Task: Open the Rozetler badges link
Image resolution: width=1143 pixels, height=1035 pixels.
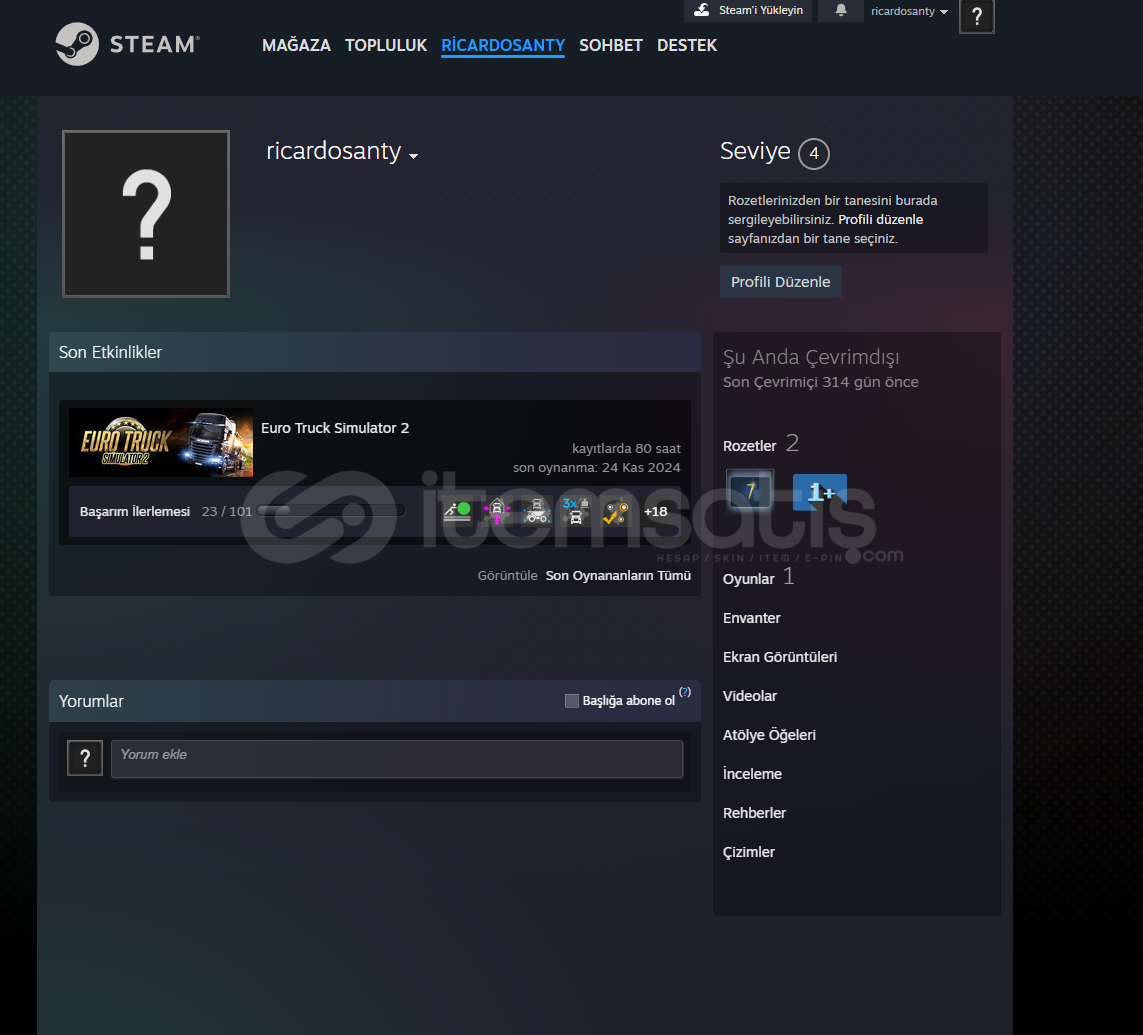Action: [x=749, y=446]
